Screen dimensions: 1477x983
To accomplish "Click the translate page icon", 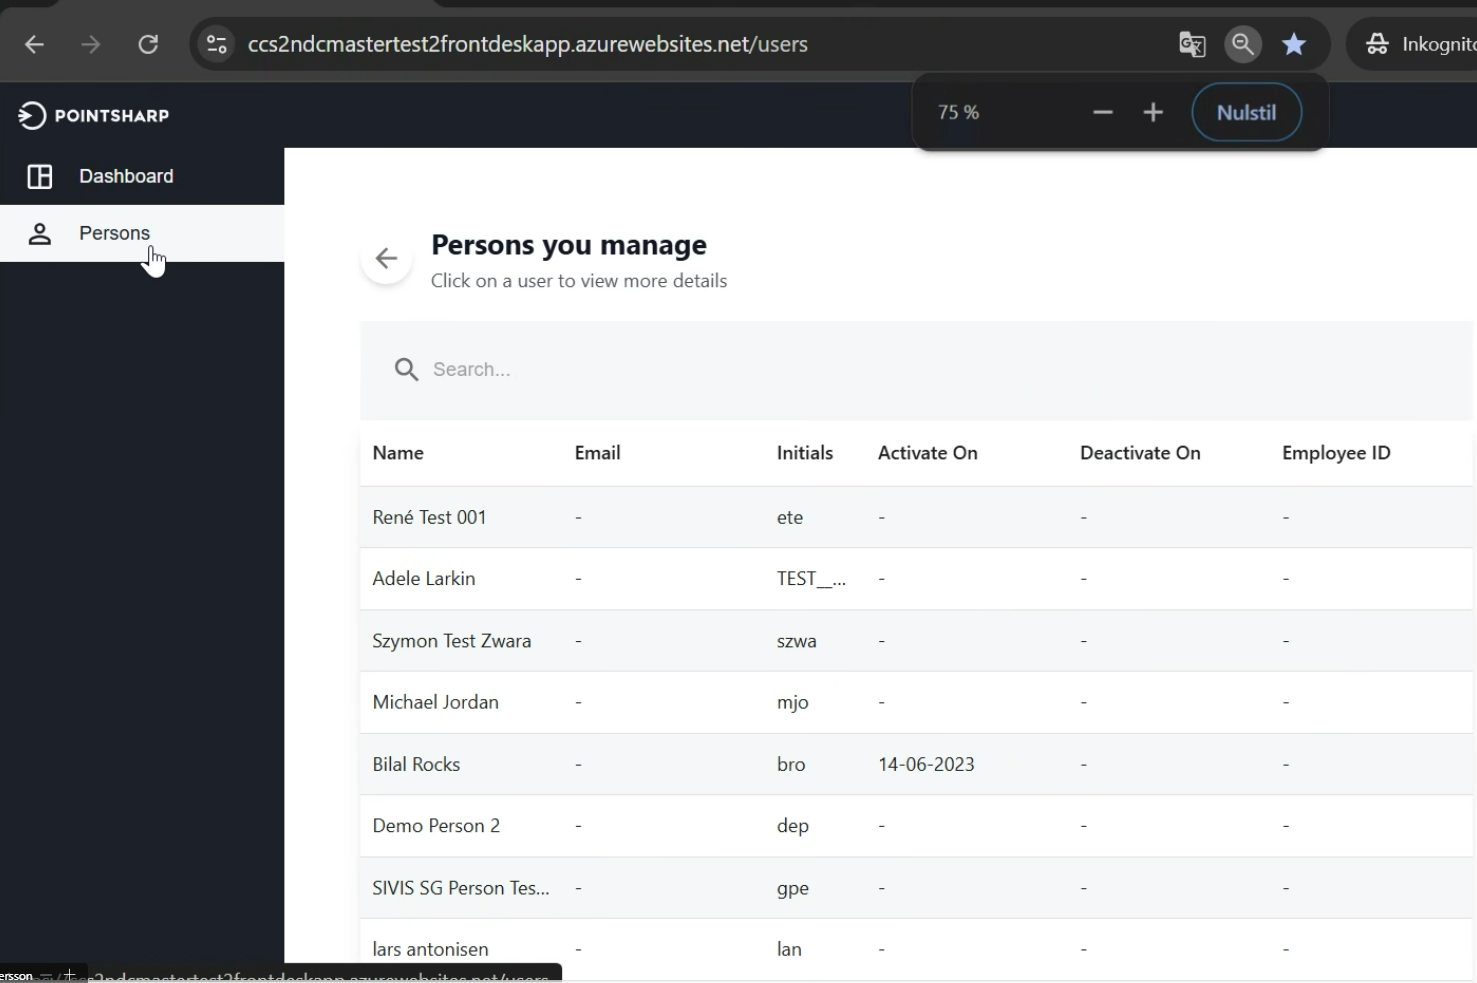I will click(1192, 44).
